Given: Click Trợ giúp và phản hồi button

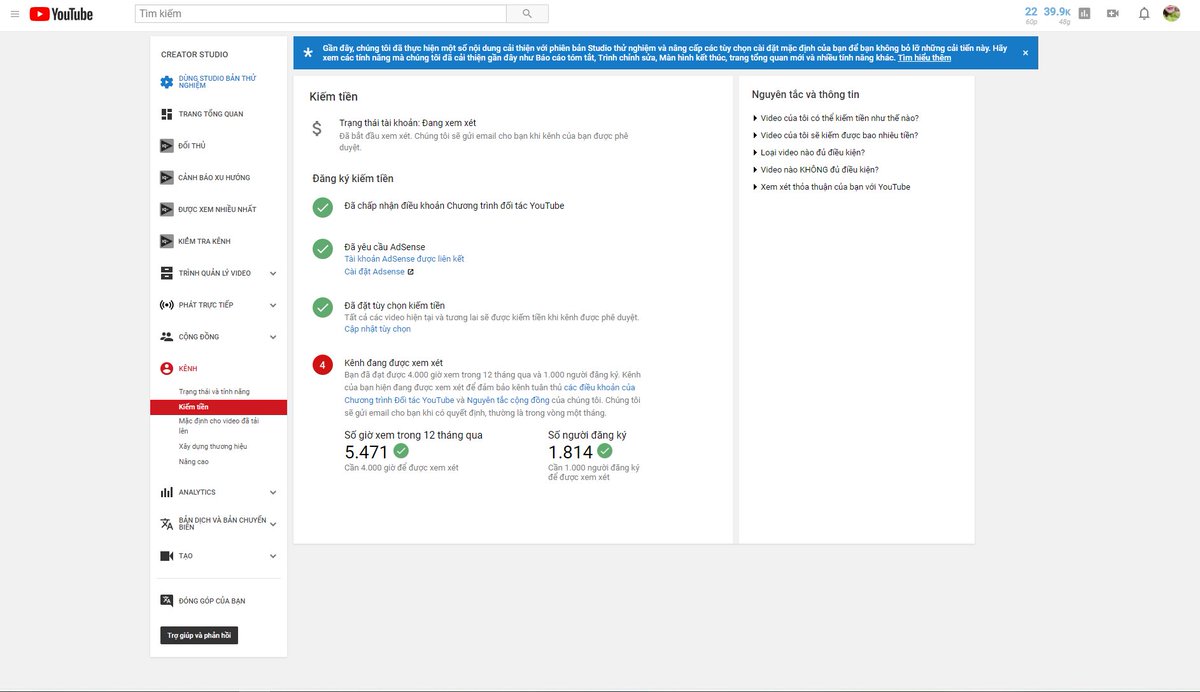Looking at the screenshot, I should (x=199, y=635).
